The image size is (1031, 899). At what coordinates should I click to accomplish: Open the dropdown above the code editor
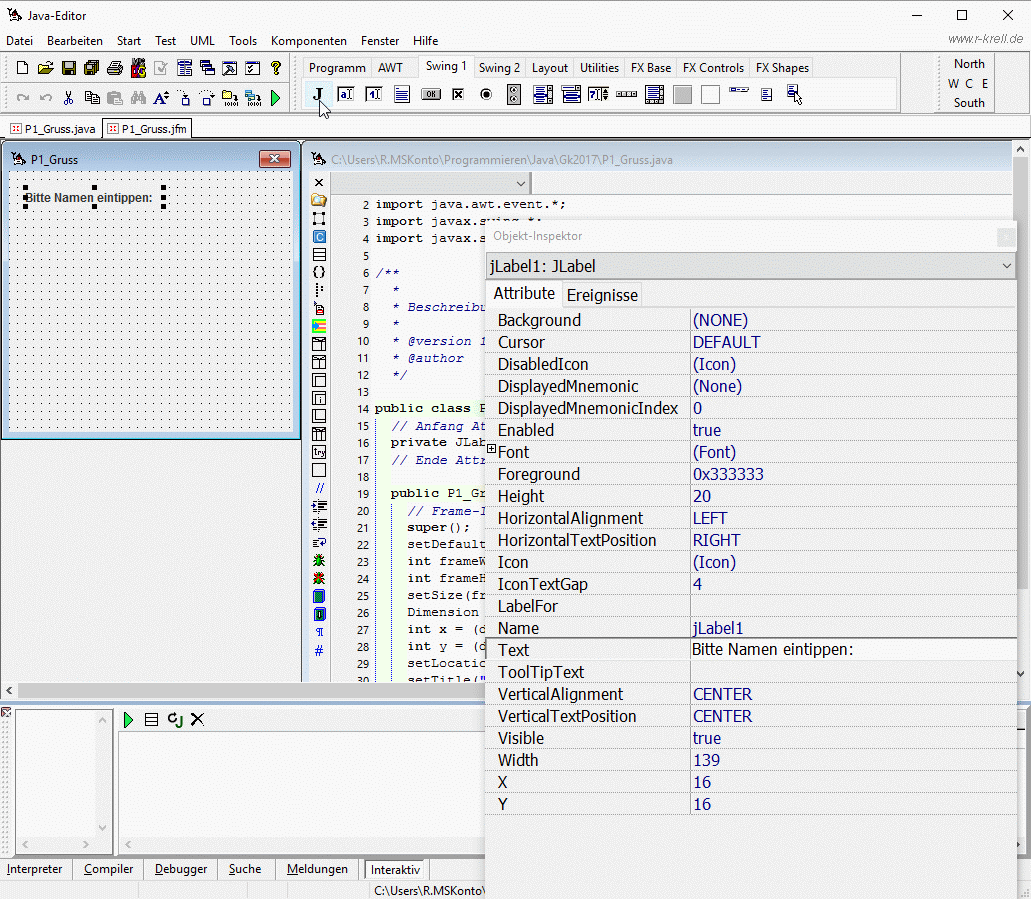pos(521,184)
